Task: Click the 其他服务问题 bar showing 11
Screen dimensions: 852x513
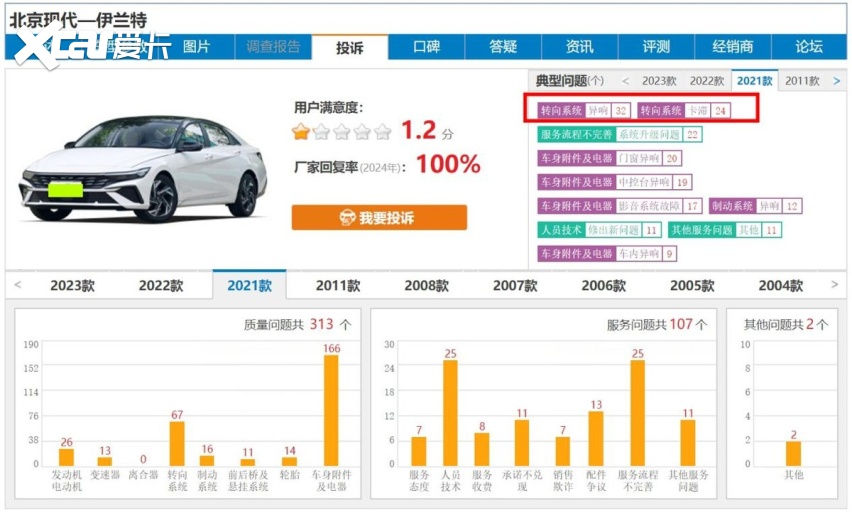Action: [x=688, y=442]
